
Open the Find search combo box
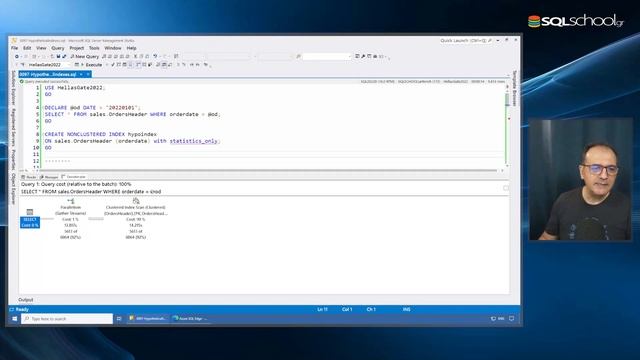327,57
